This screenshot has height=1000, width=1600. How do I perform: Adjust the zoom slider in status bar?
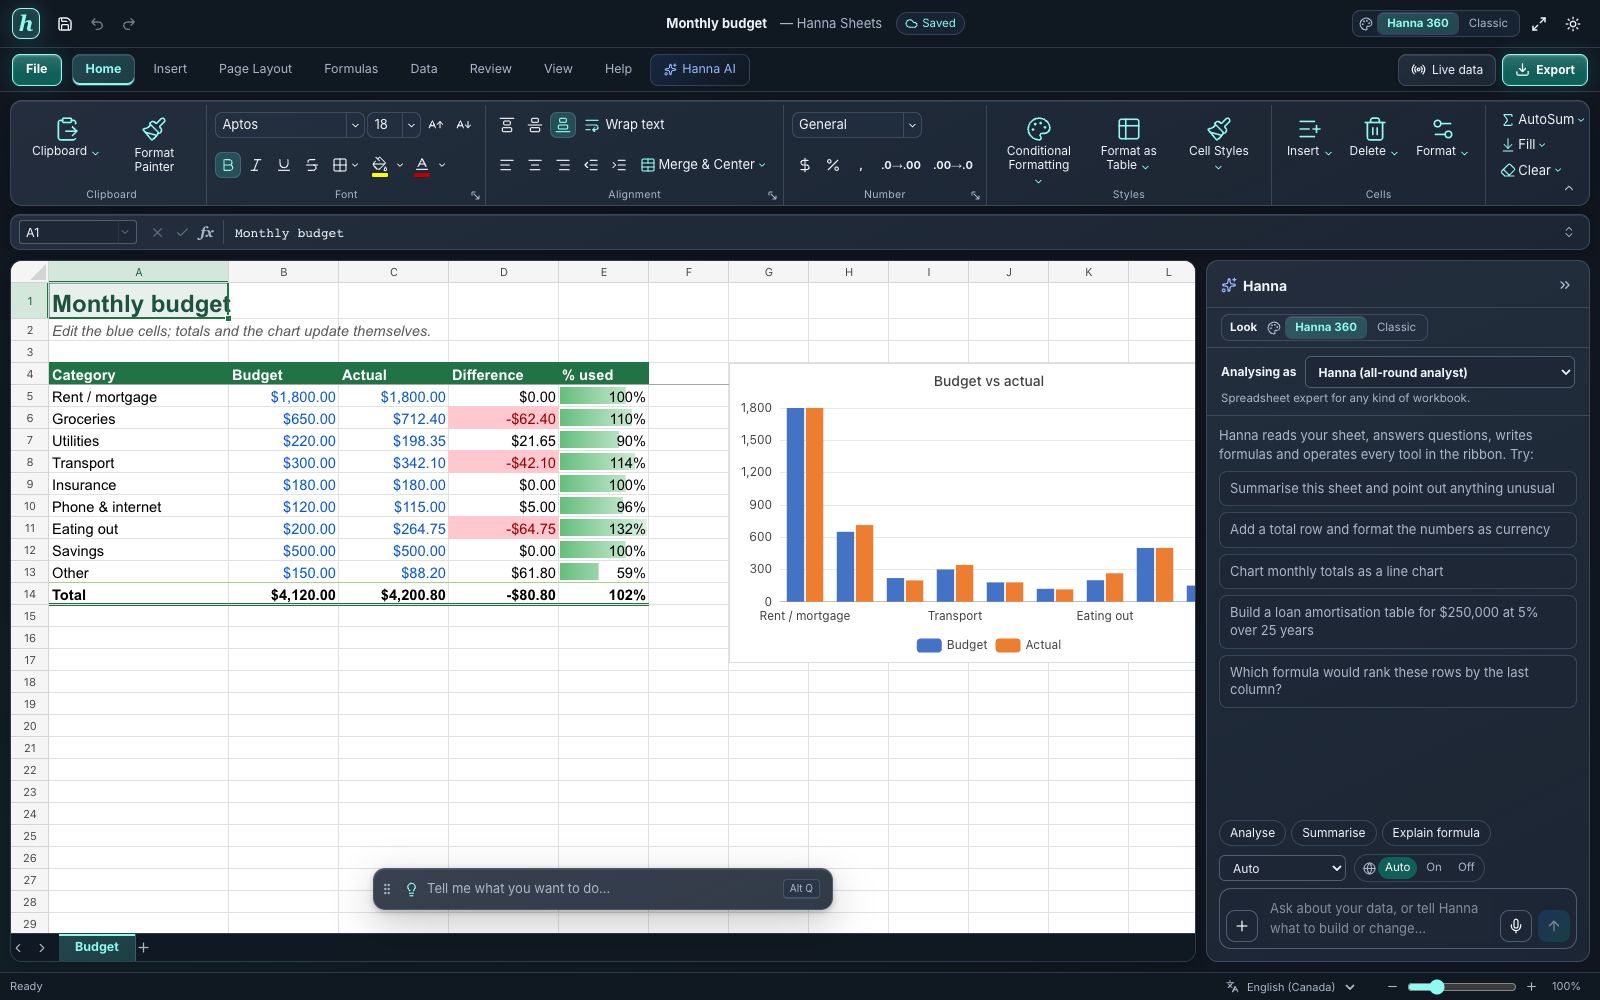tap(1437, 987)
